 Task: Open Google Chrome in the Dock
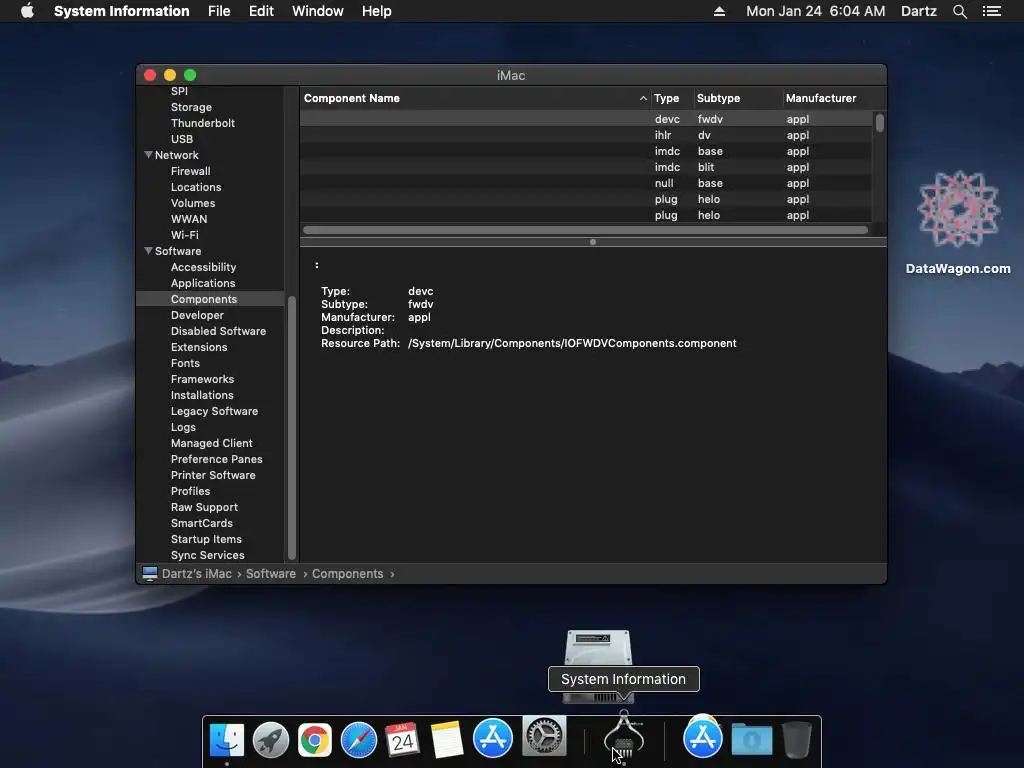[315, 740]
